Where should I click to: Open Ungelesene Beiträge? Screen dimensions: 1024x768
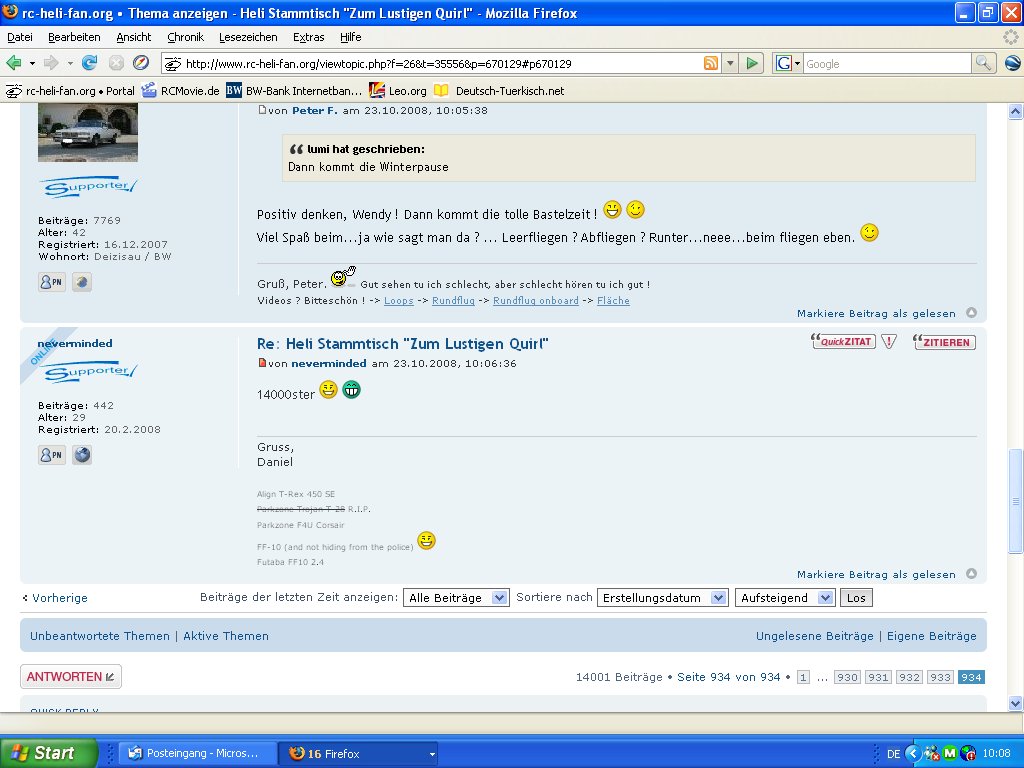click(x=814, y=636)
